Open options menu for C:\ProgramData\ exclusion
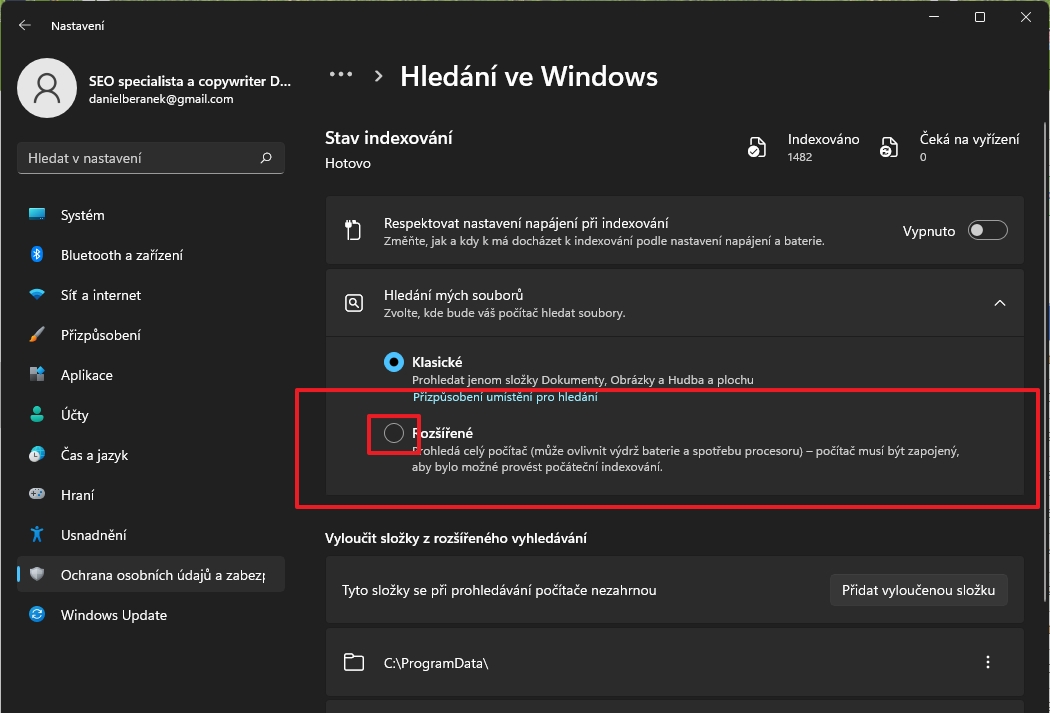1050x713 pixels. [x=987, y=662]
